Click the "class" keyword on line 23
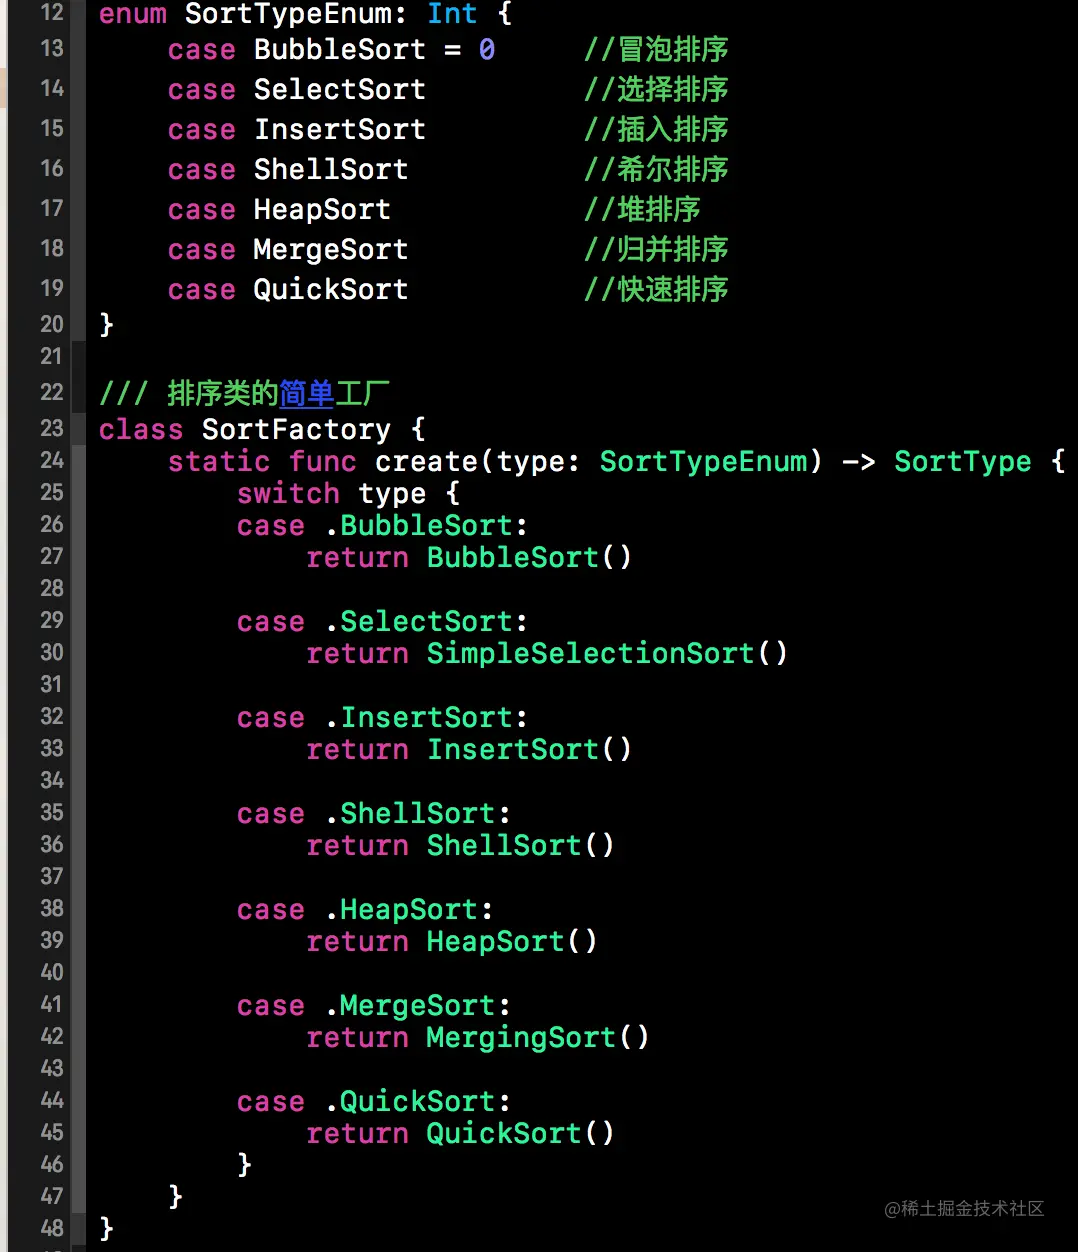This screenshot has width=1078, height=1252. (141, 429)
